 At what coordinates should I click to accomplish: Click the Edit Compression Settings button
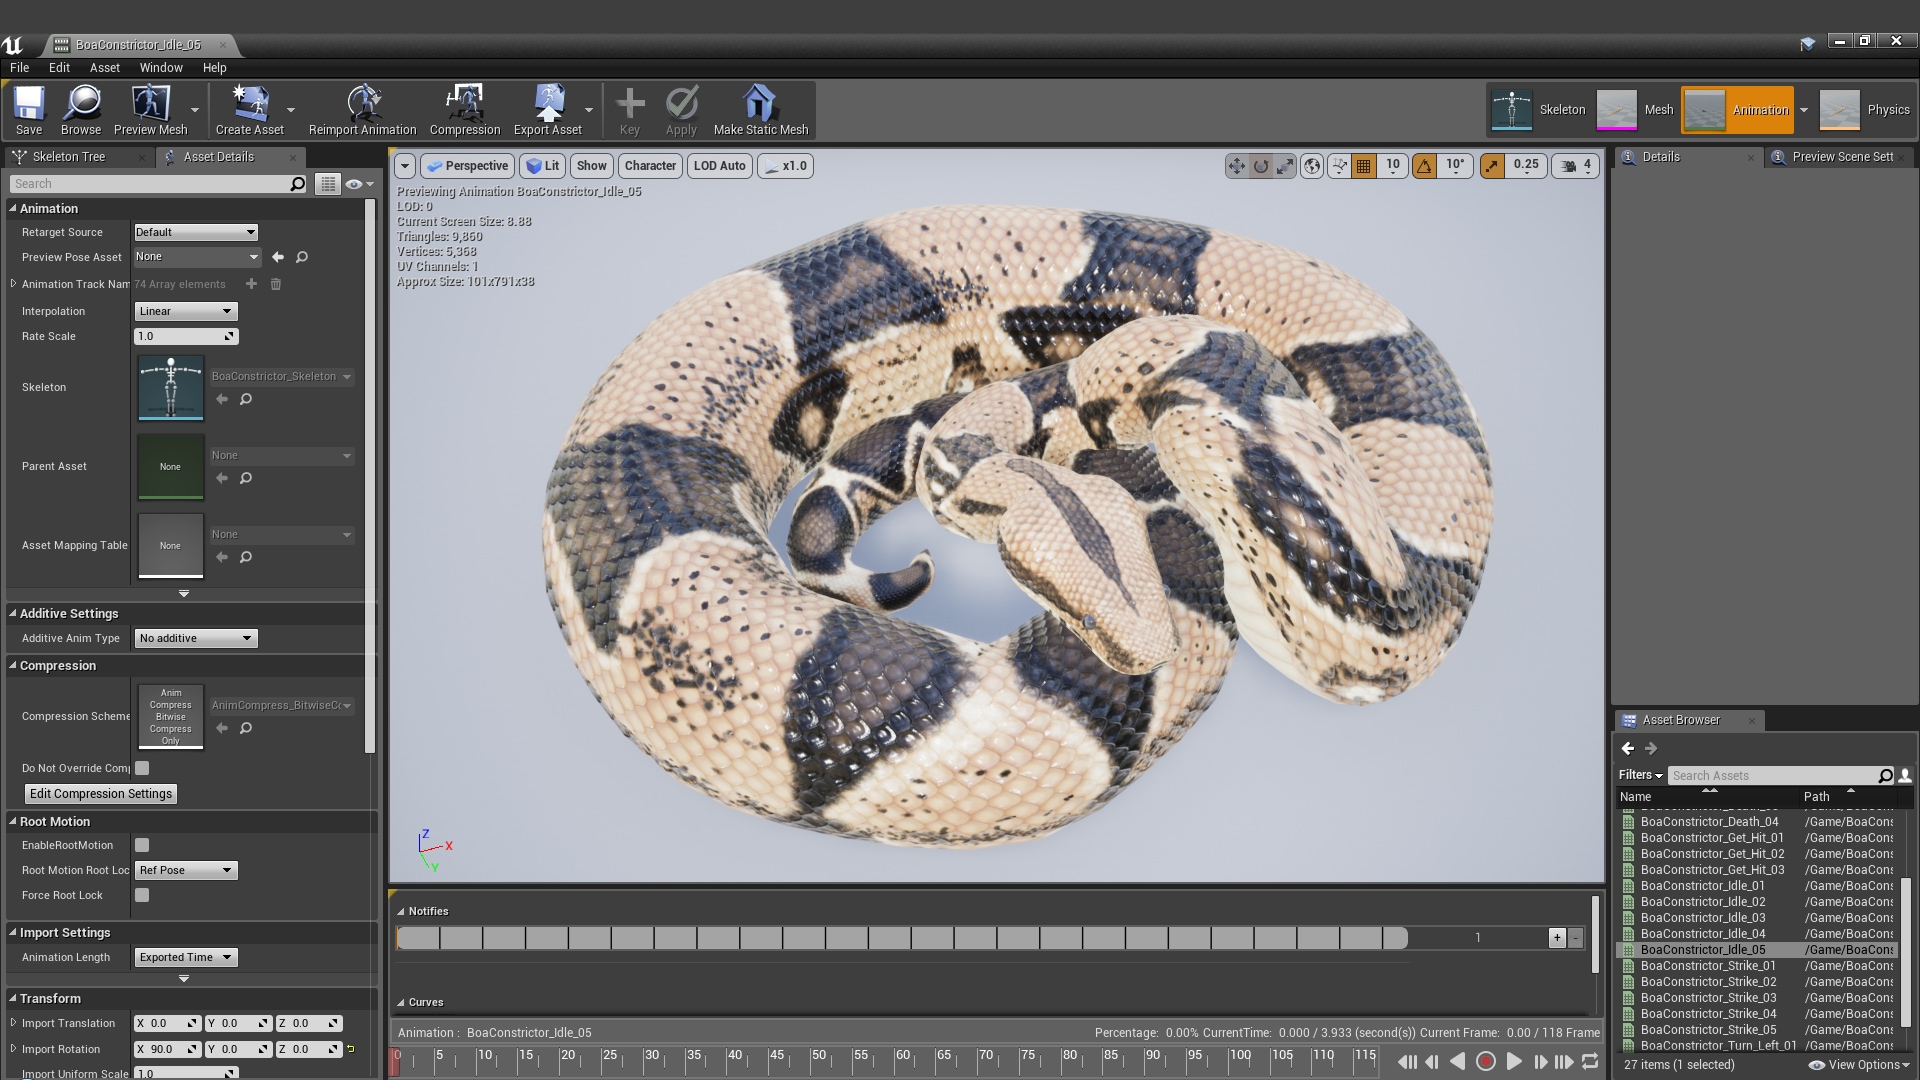point(100,793)
